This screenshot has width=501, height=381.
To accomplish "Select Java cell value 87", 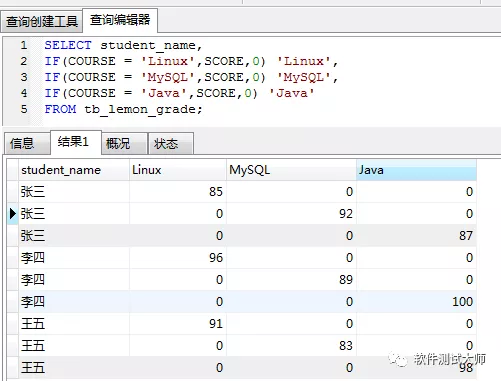I will click(416, 236).
